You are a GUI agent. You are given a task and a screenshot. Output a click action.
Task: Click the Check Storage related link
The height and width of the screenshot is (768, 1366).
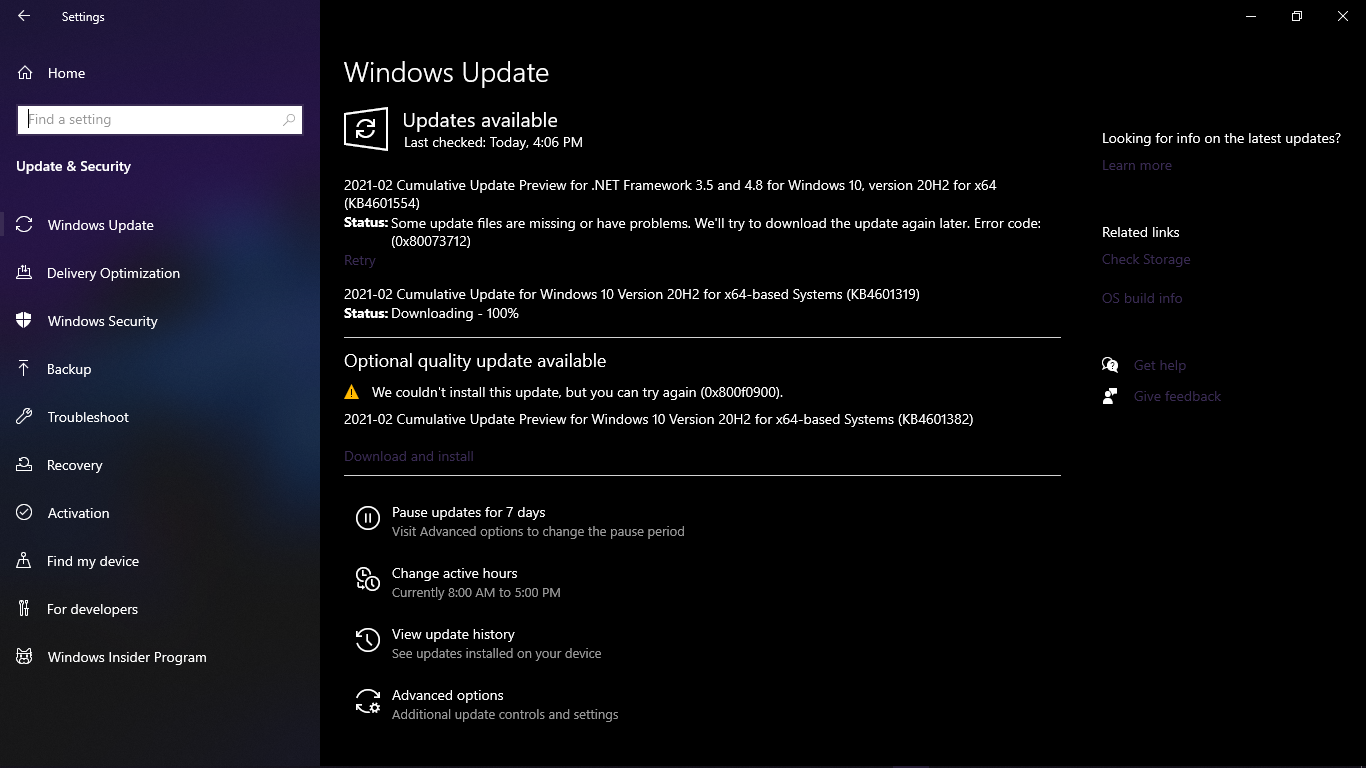[x=1146, y=259]
